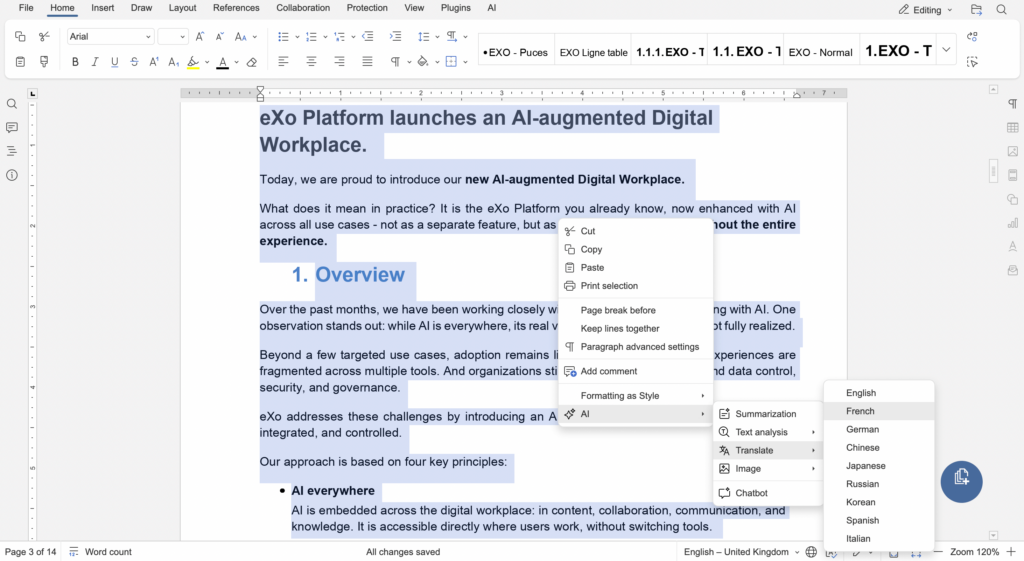Image resolution: width=1024 pixels, height=561 pixels.
Task: Click the Decrease indent icon
Action: (368, 37)
